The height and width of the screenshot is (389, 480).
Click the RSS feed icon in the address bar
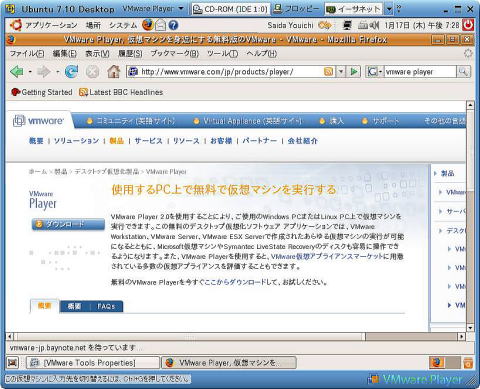coord(328,72)
